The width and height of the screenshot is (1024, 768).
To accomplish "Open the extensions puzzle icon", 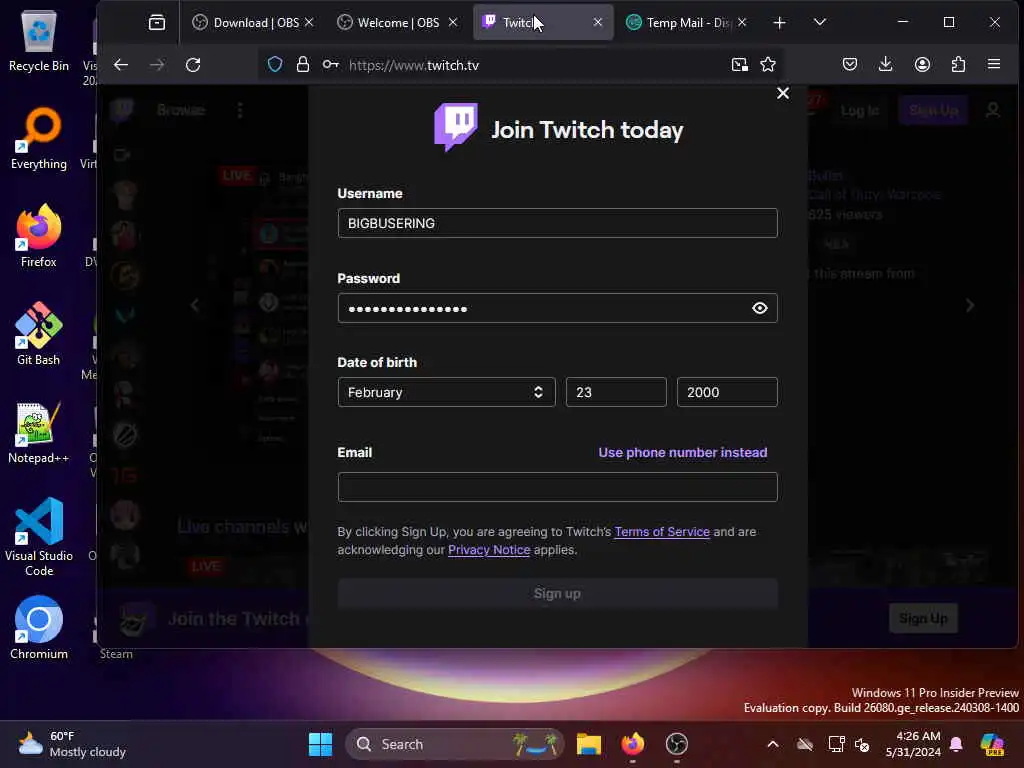I will pyautogui.click(x=958, y=64).
